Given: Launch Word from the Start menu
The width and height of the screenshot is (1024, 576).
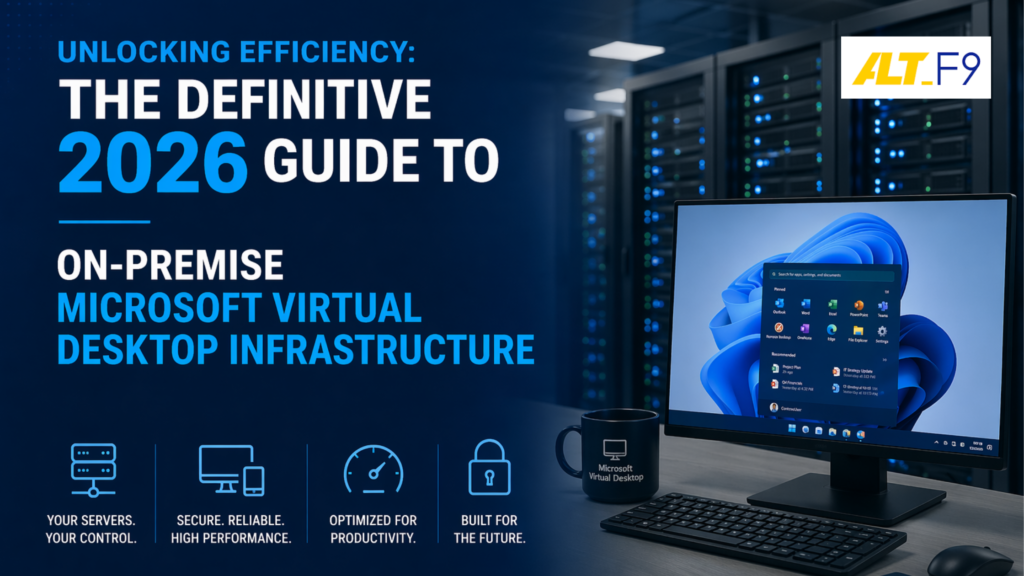Looking at the screenshot, I should (804, 305).
